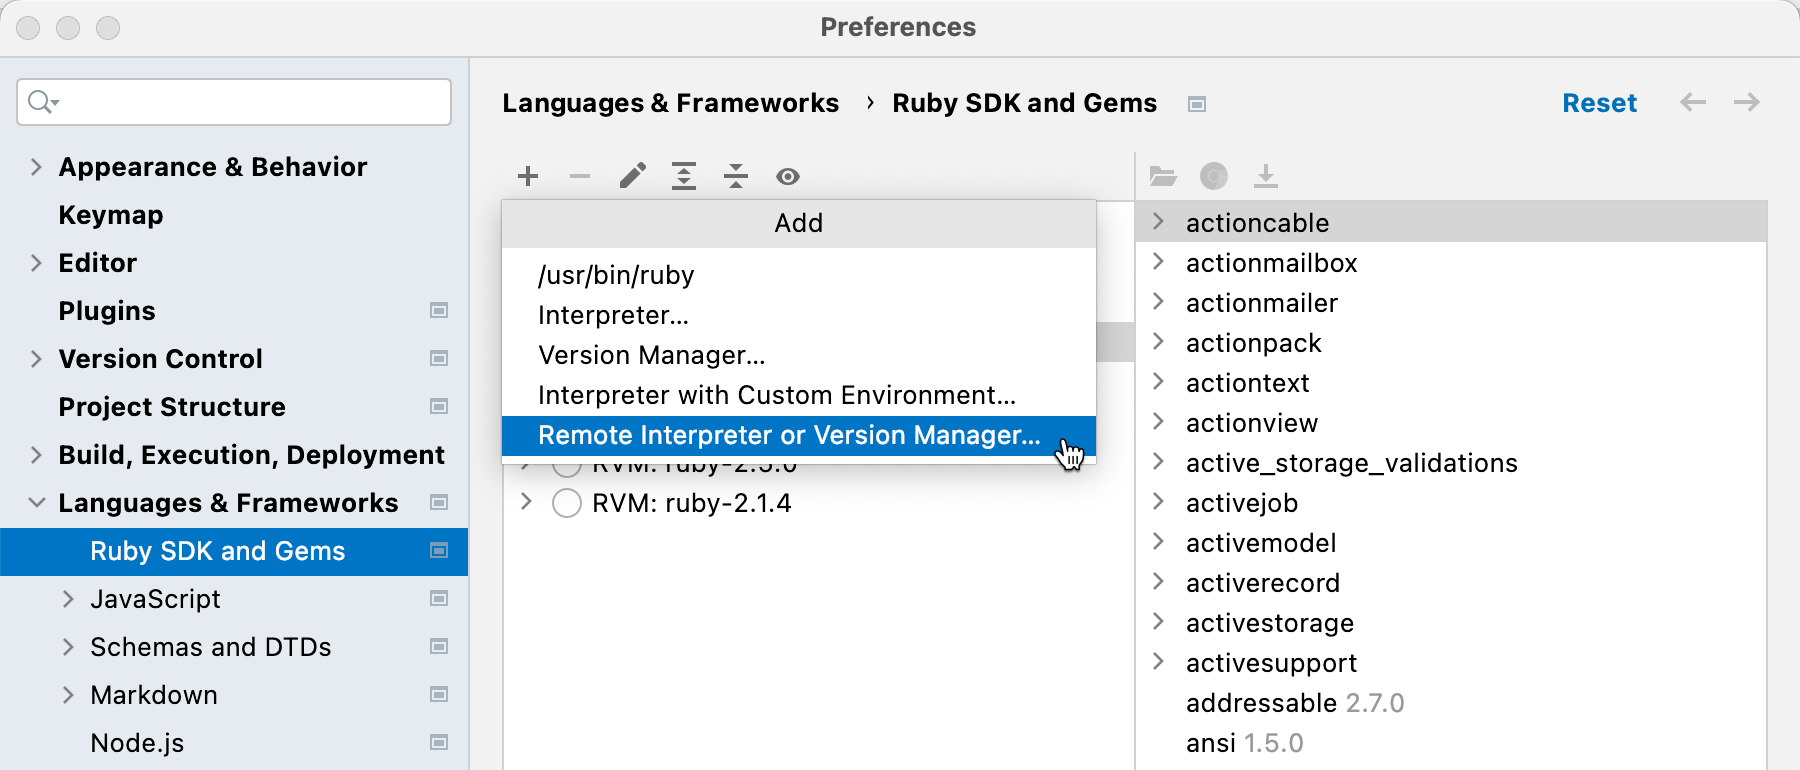Select the activemodel gem row
Screen dimensions: 1800x770
pos(1451,543)
